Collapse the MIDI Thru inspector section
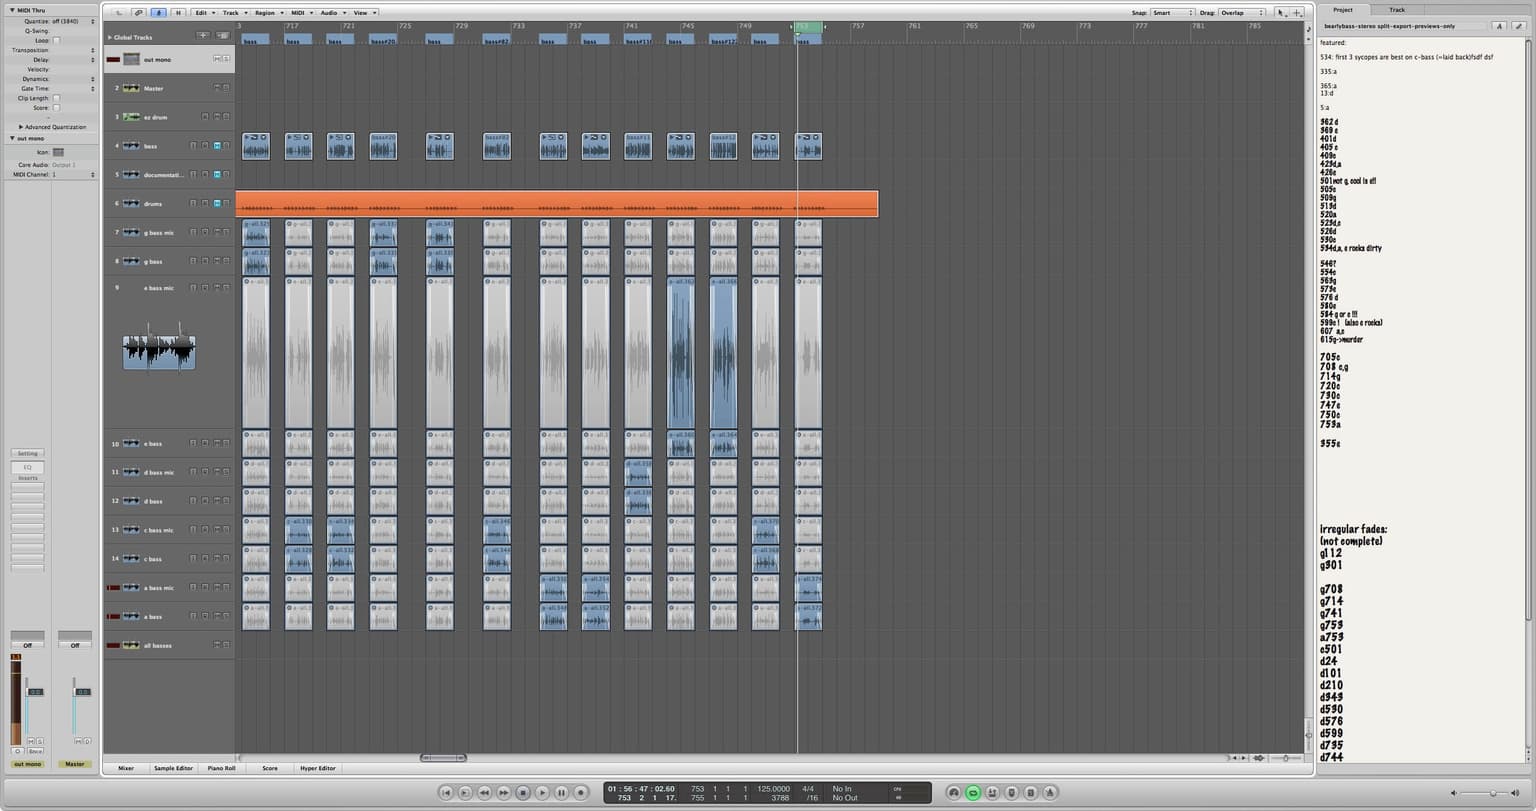 12,10
